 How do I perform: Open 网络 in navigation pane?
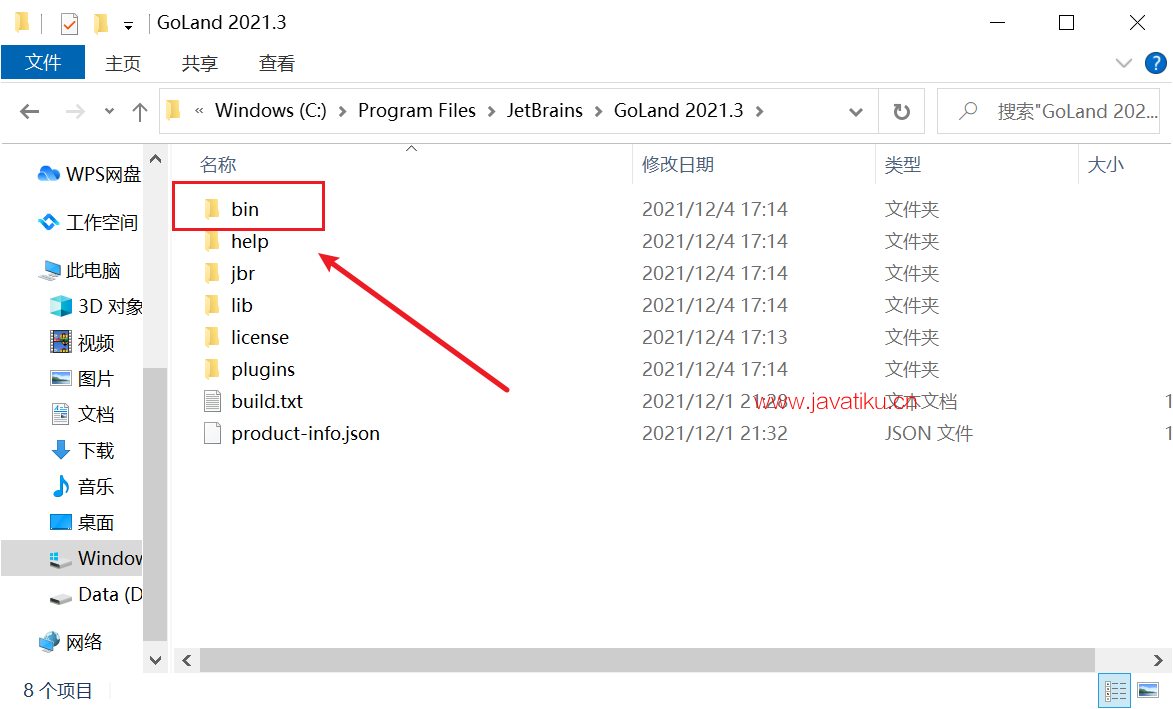click(x=70, y=642)
